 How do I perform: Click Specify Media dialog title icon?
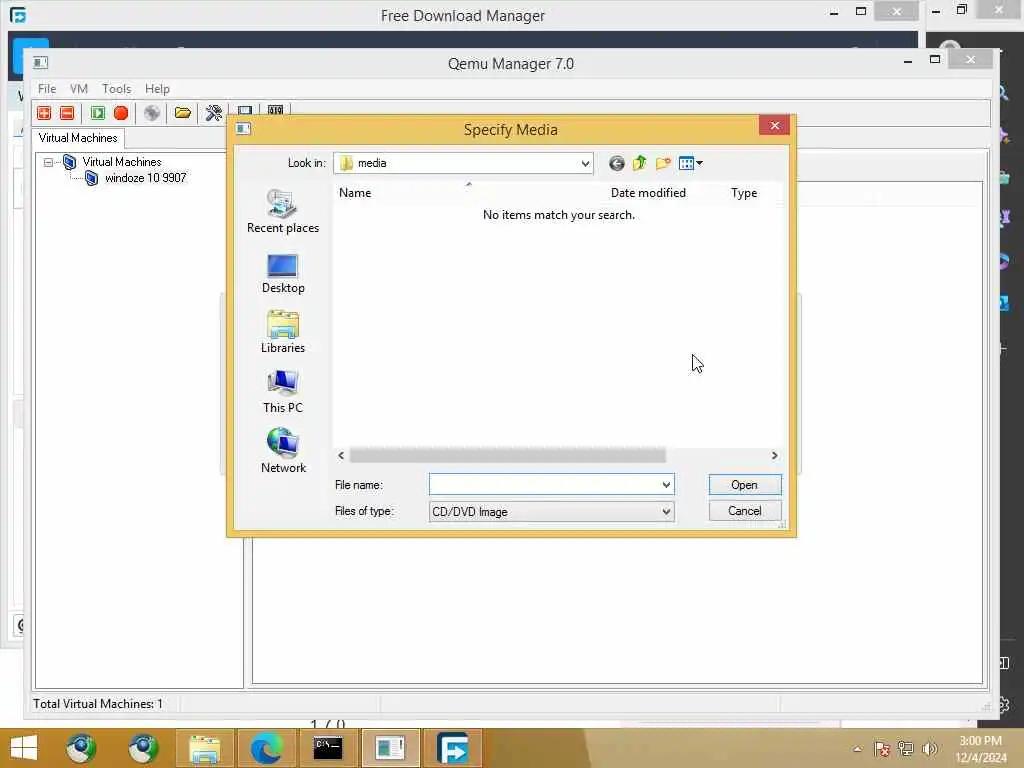tap(244, 129)
